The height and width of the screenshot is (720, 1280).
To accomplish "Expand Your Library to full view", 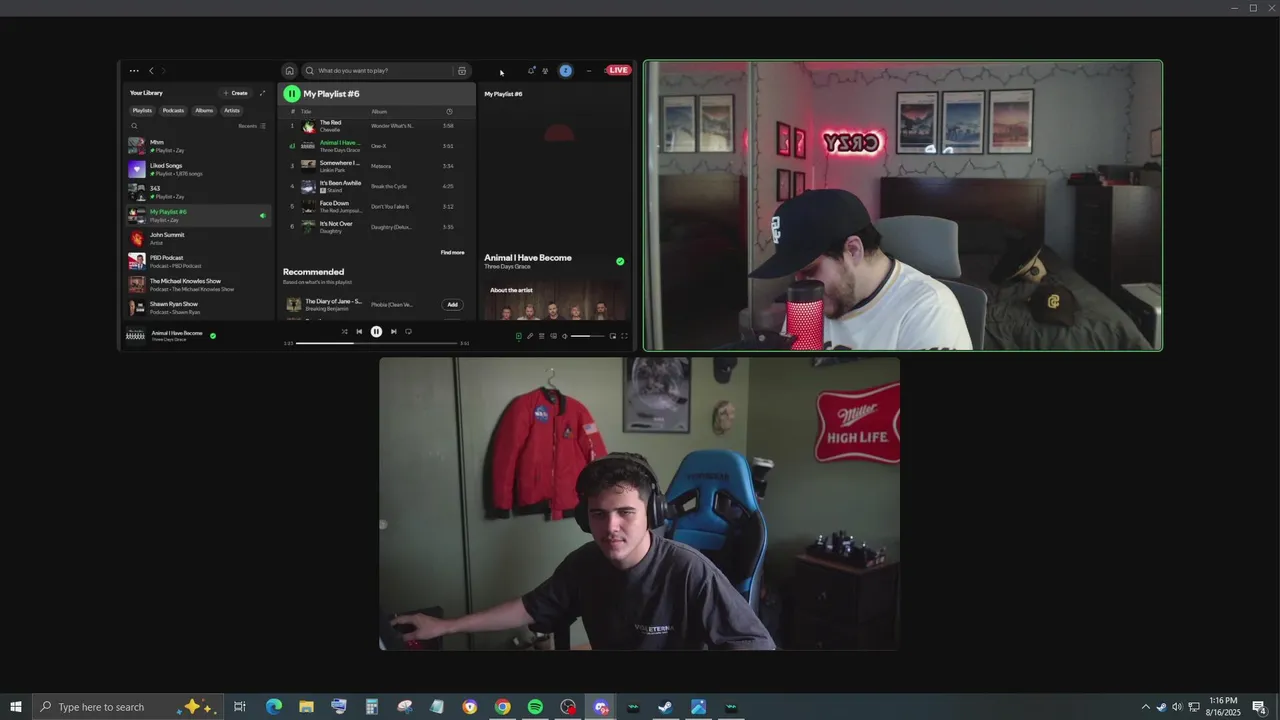I will tap(263, 93).
